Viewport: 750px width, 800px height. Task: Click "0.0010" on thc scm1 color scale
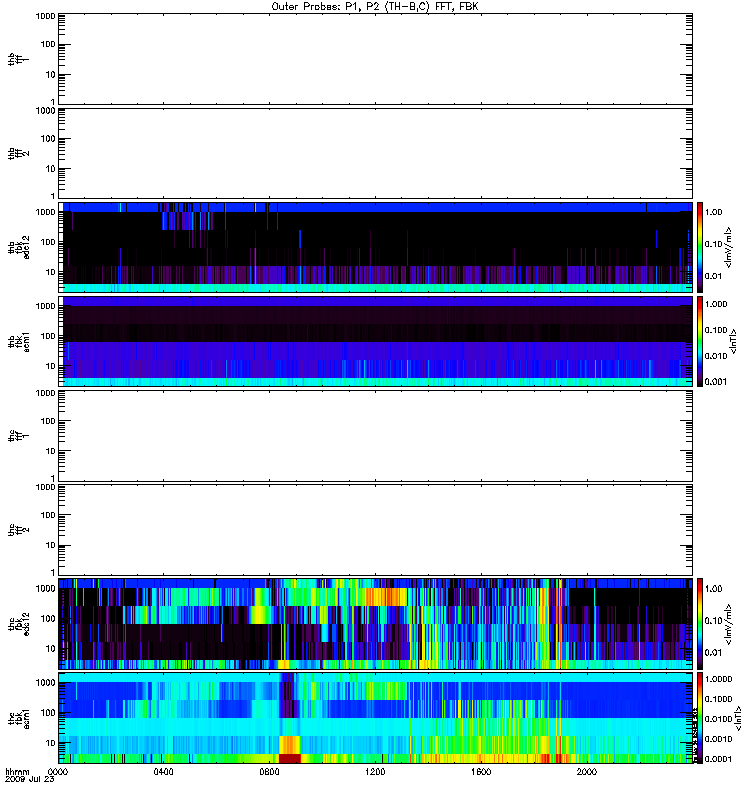point(718,739)
